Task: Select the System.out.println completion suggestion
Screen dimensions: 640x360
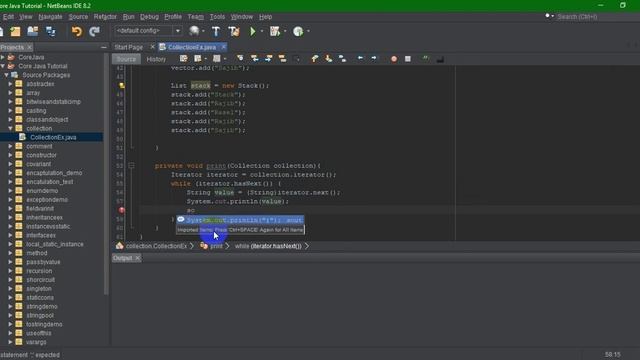Action: 240,220
